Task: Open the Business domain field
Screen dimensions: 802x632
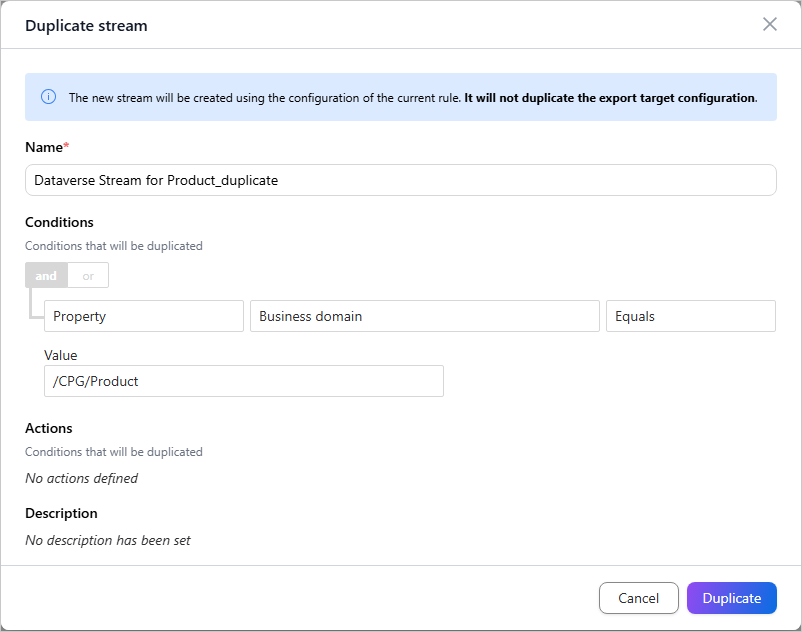Action: tap(425, 316)
